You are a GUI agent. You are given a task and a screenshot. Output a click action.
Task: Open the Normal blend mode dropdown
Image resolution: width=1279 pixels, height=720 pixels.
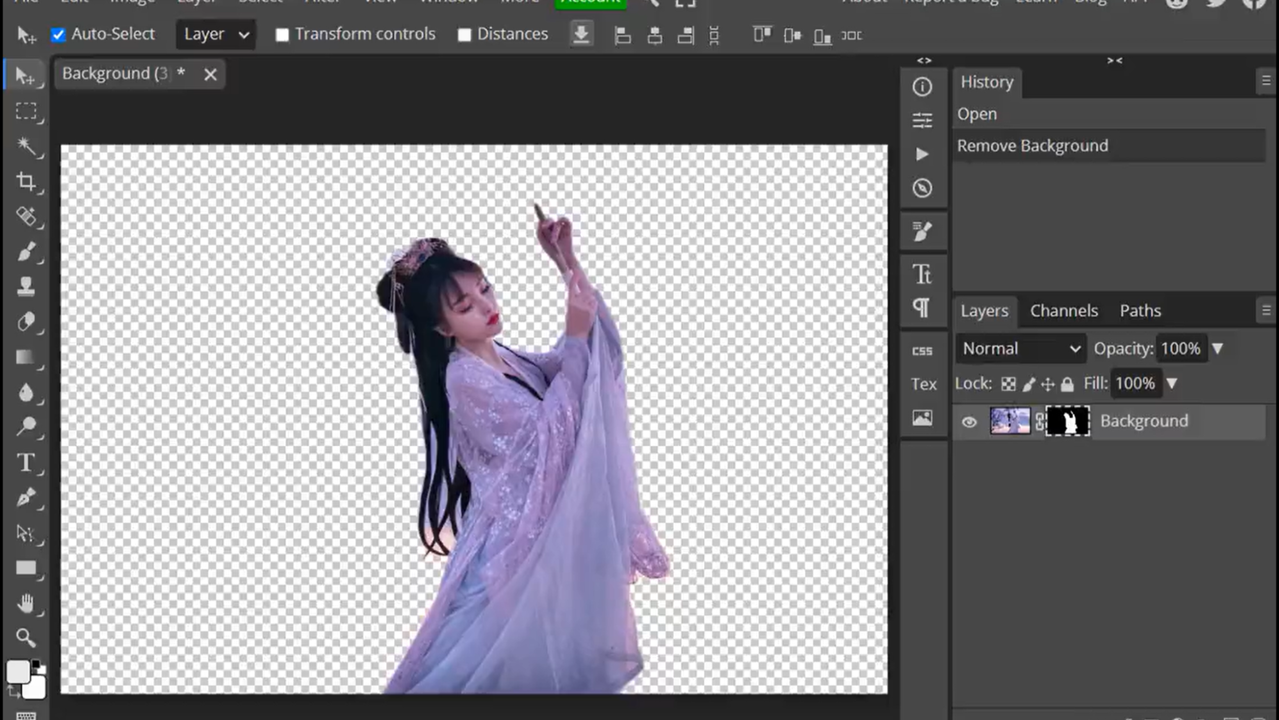pos(1020,349)
